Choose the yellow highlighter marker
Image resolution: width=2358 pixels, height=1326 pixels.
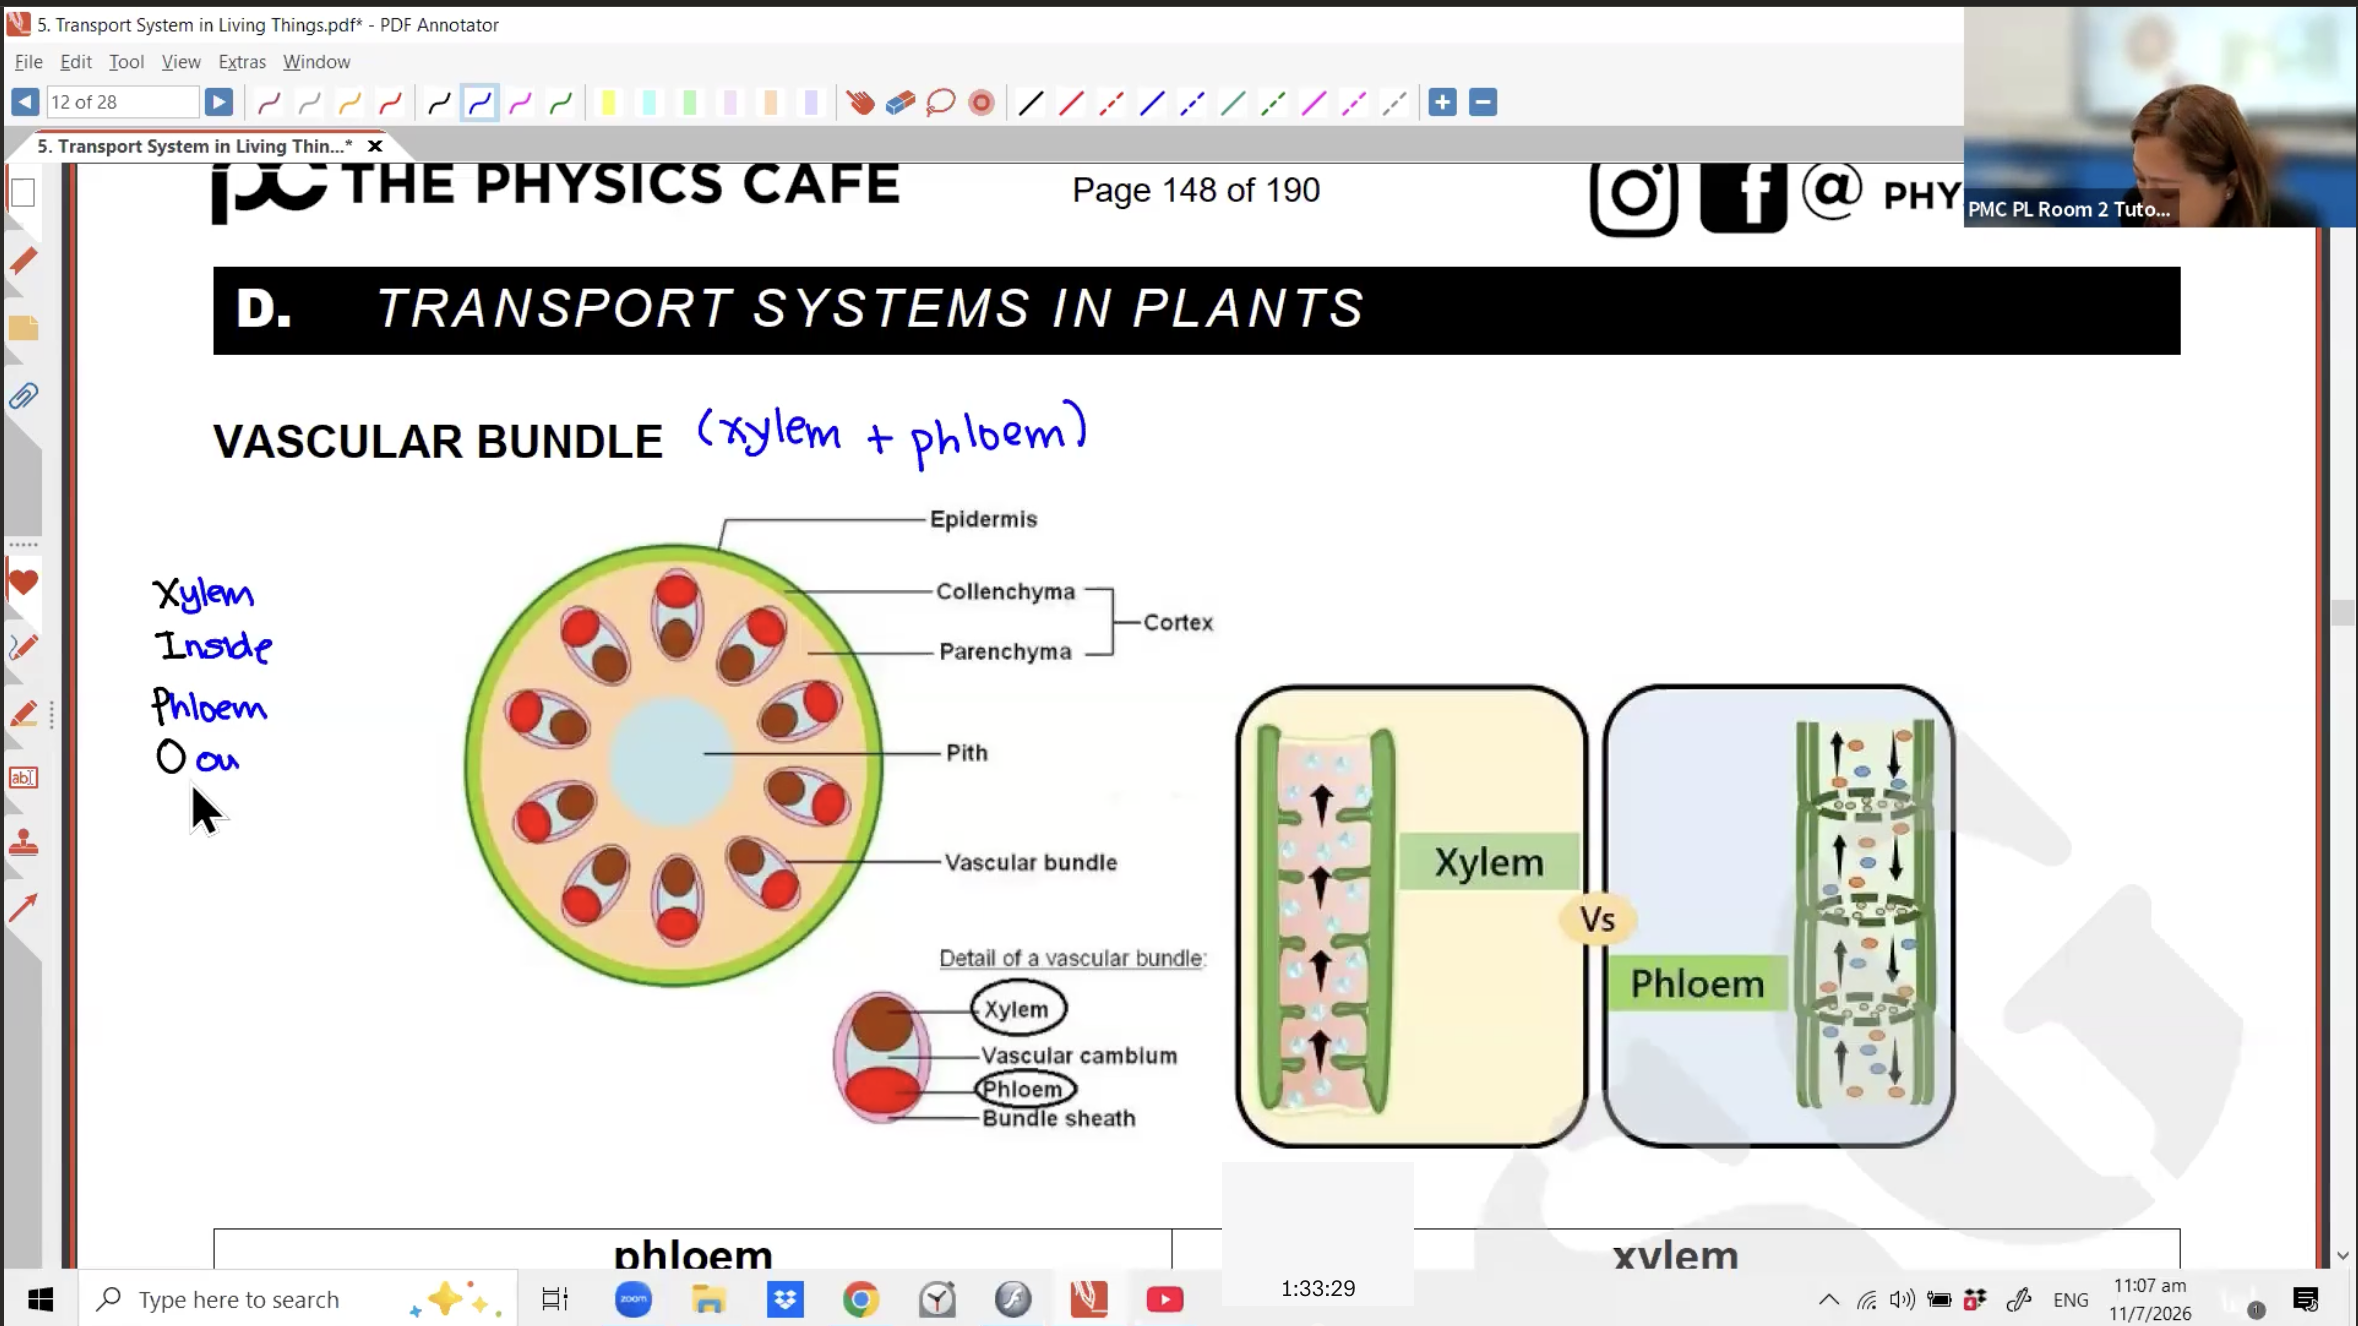tap(608, 102)
